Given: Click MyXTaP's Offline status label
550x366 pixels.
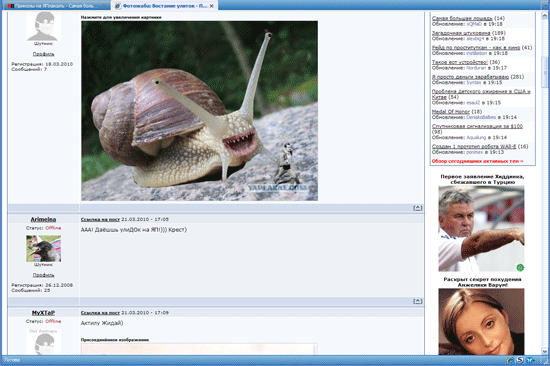Looking at the screenshot, I should tap(53, 321).
